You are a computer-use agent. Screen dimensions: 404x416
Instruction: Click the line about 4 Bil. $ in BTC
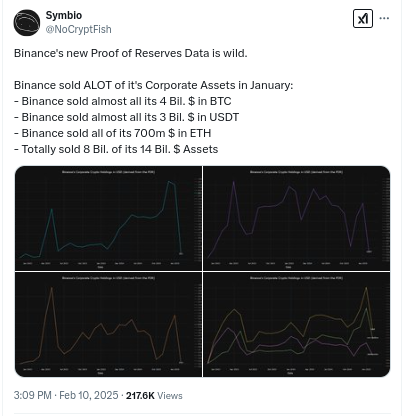tap(123, 101)
